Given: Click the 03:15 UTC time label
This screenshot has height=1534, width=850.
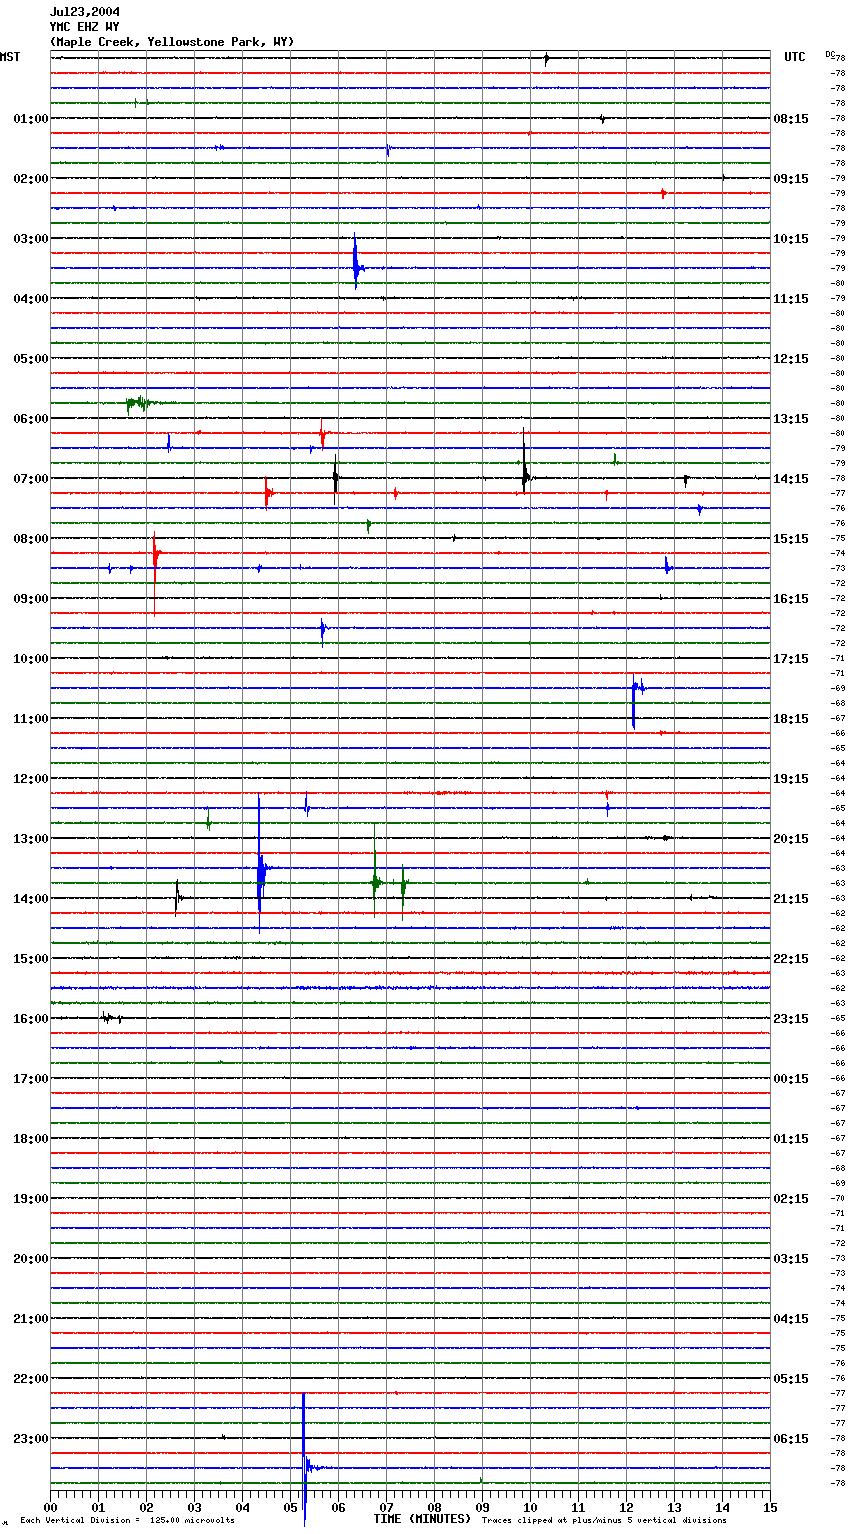Looking at the screenshot, I should pyautogui.click(x=791, y=1259).
